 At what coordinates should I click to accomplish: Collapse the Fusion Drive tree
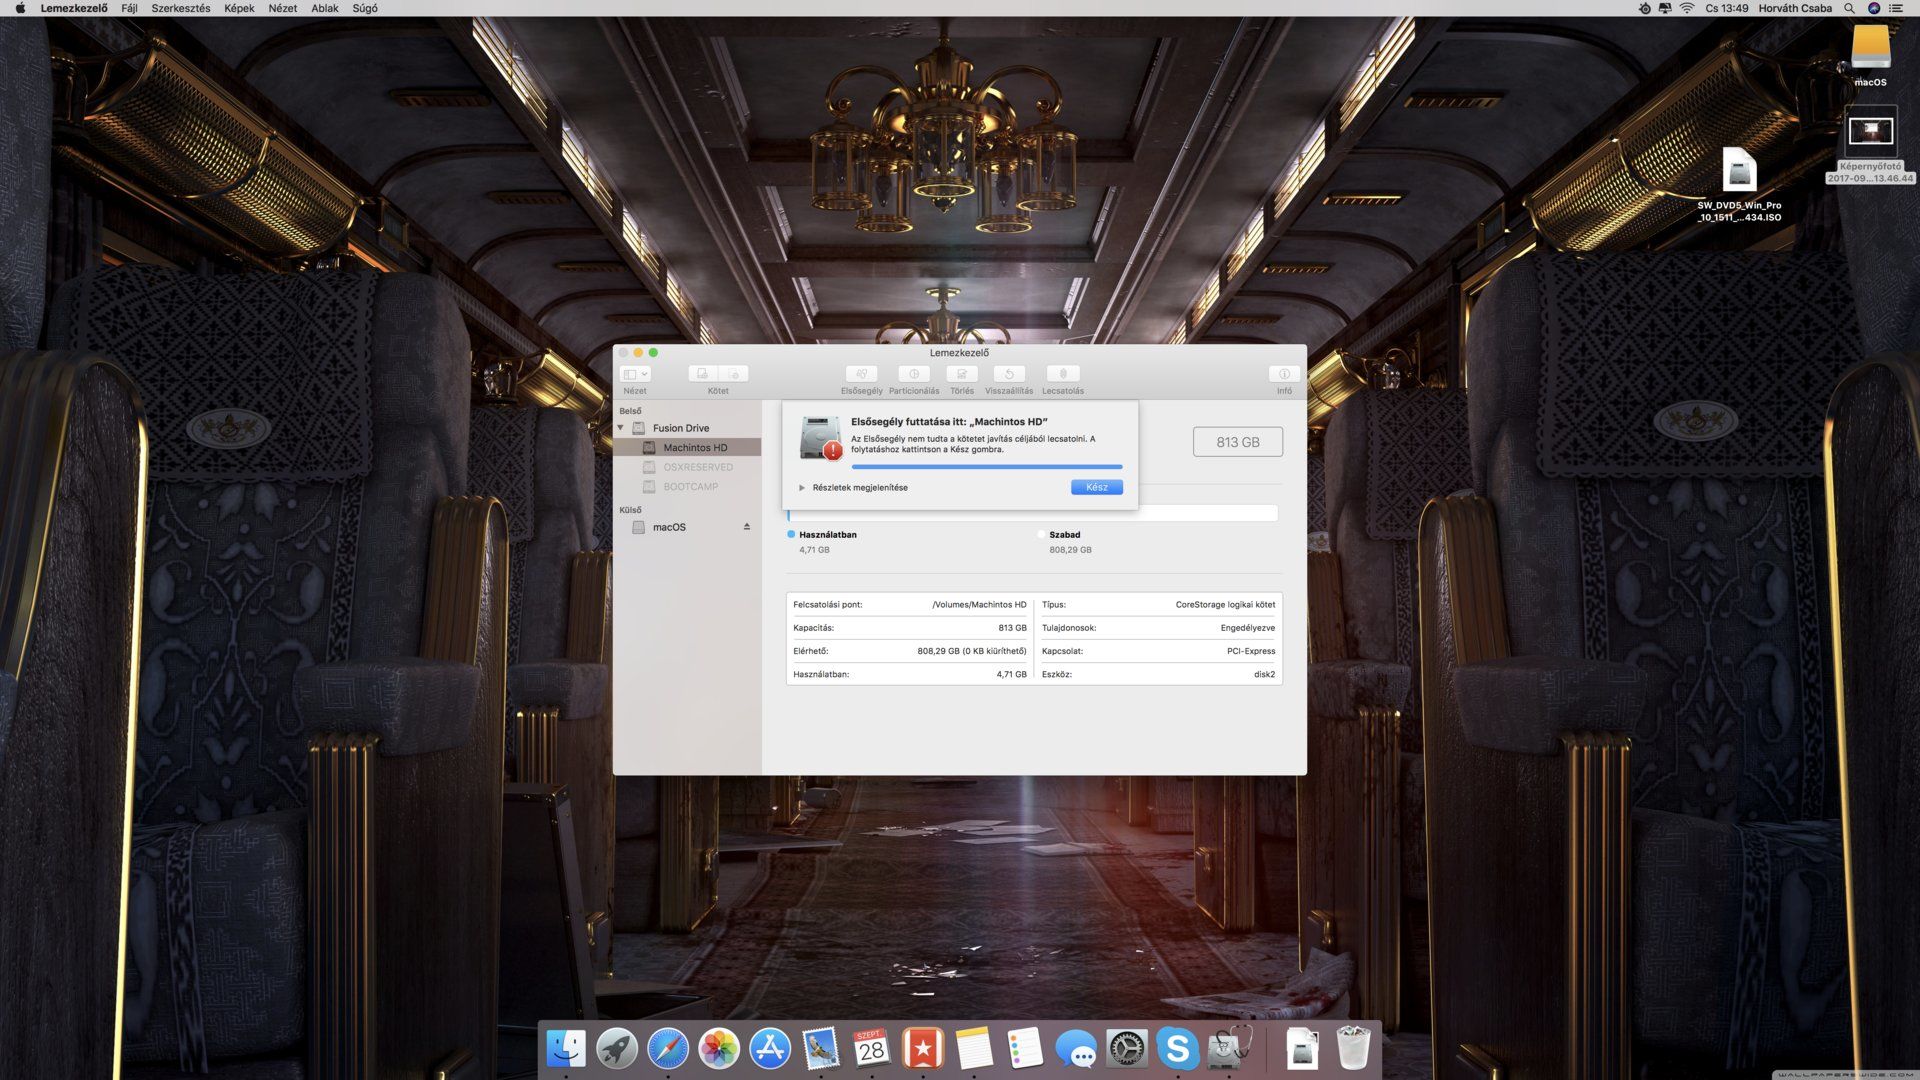[621, 428]
